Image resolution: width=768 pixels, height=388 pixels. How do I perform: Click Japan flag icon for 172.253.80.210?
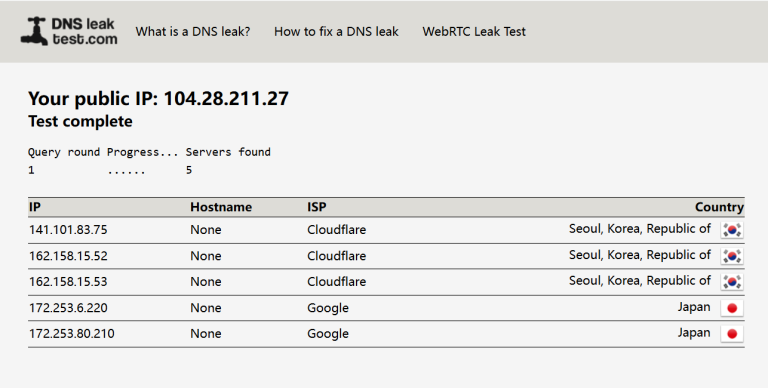click(732, 334)
